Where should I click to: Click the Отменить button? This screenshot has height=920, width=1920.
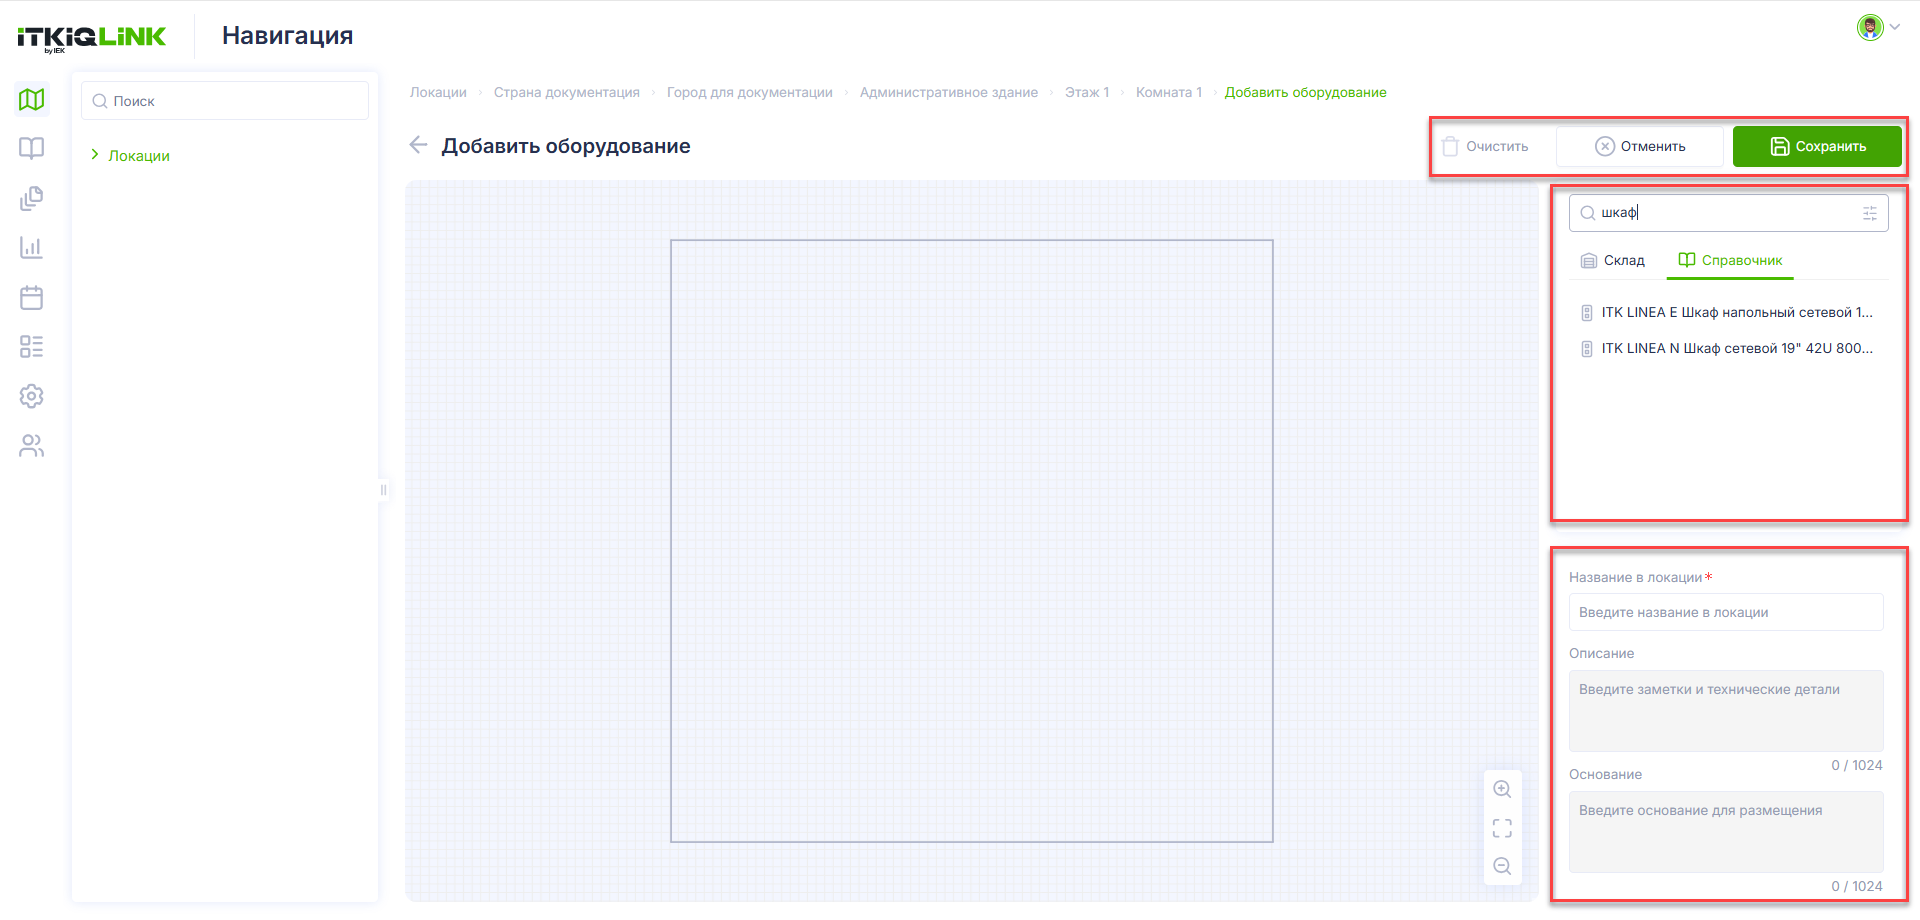[x=1640, y=146]
